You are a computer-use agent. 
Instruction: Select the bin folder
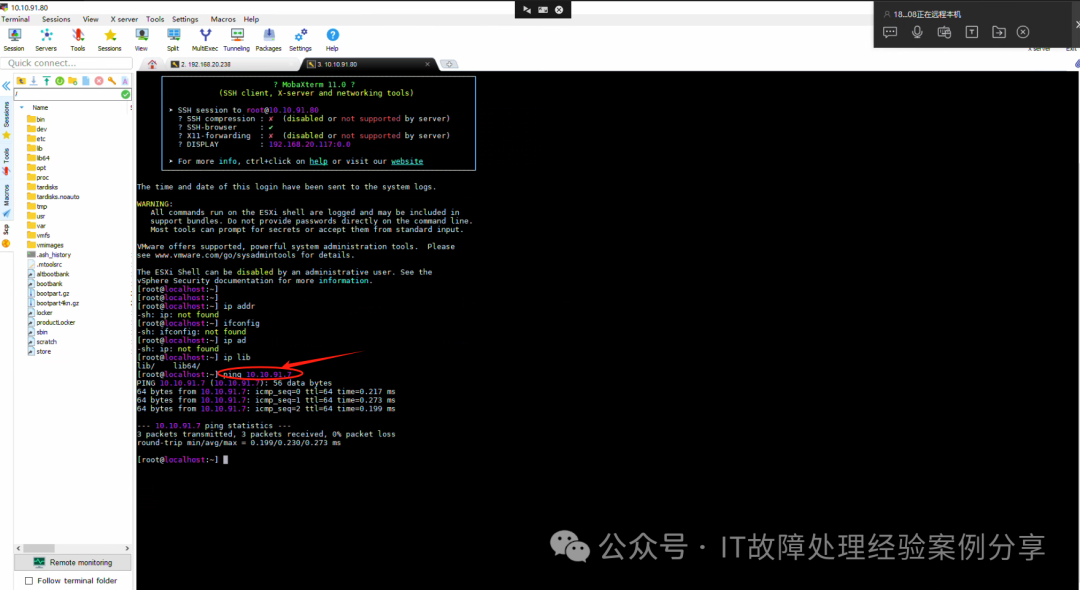tap(36, 119)
